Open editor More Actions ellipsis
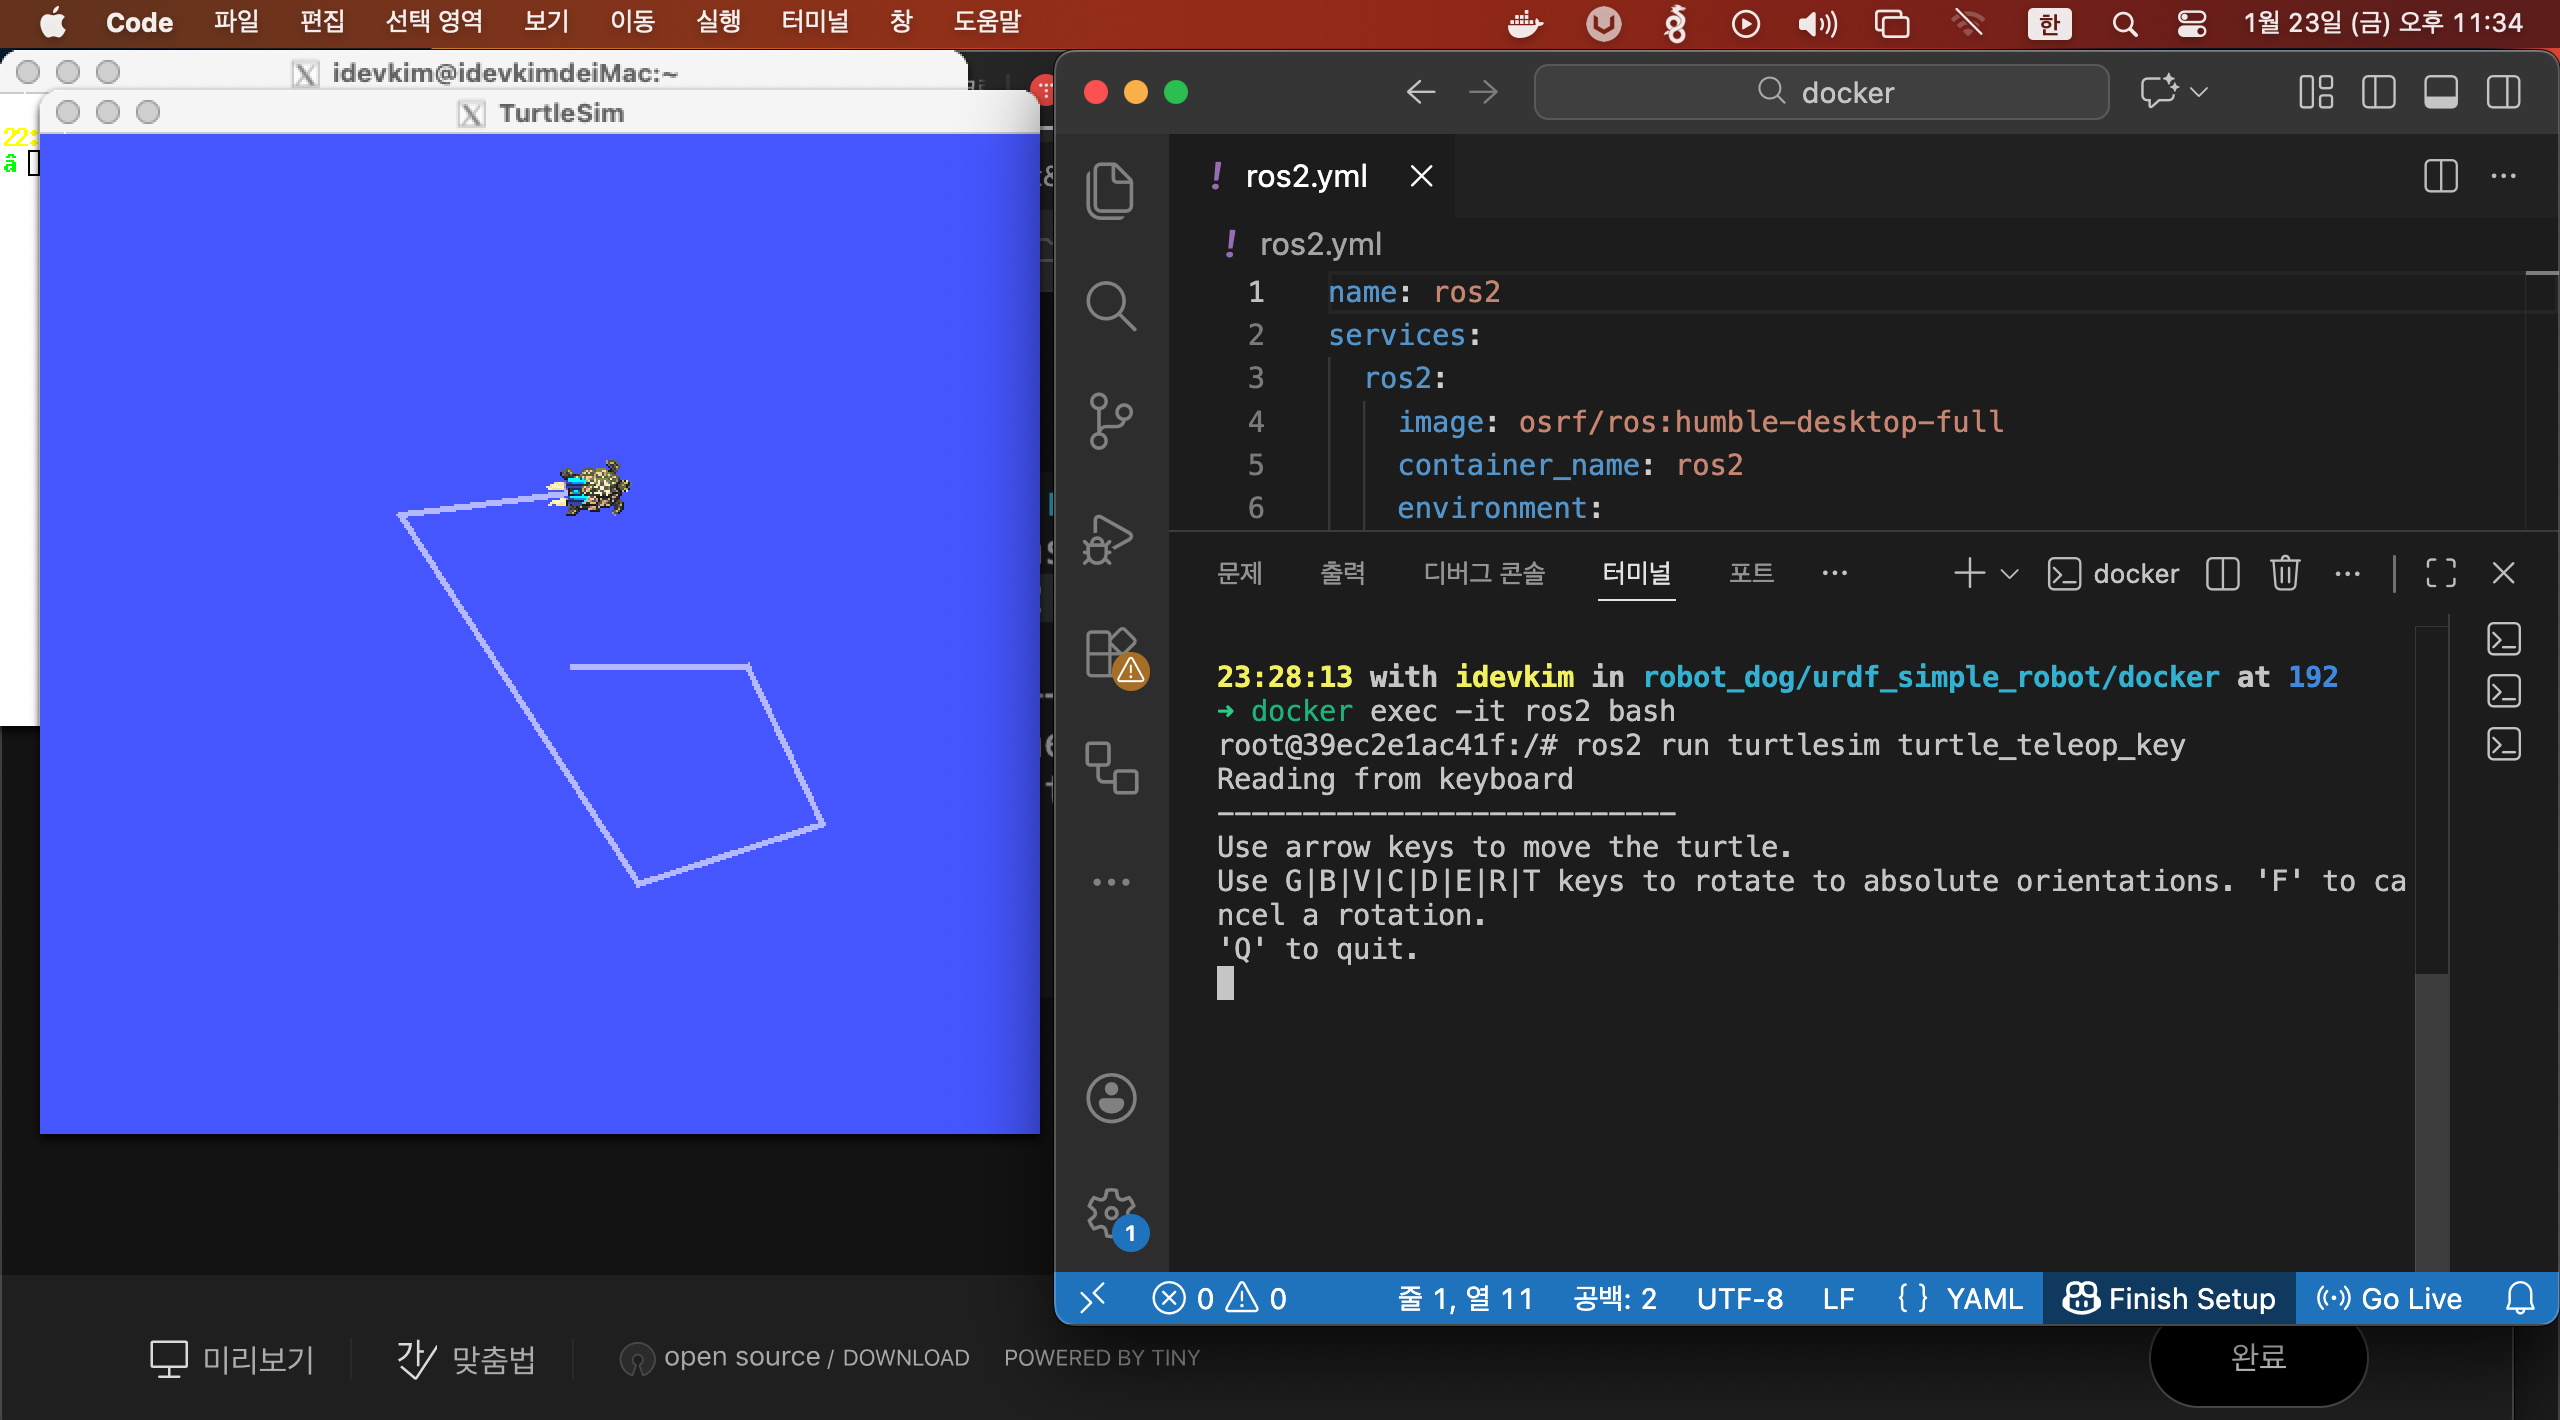The height and width of the screenshot is (1420, 2560). 2503,176
